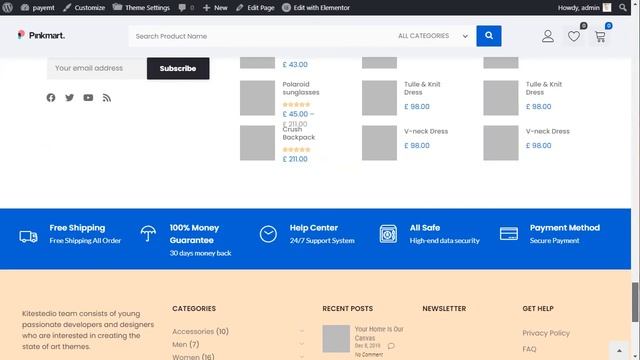Expand the ALL CATEGORIES dropdown

point(433,36)
